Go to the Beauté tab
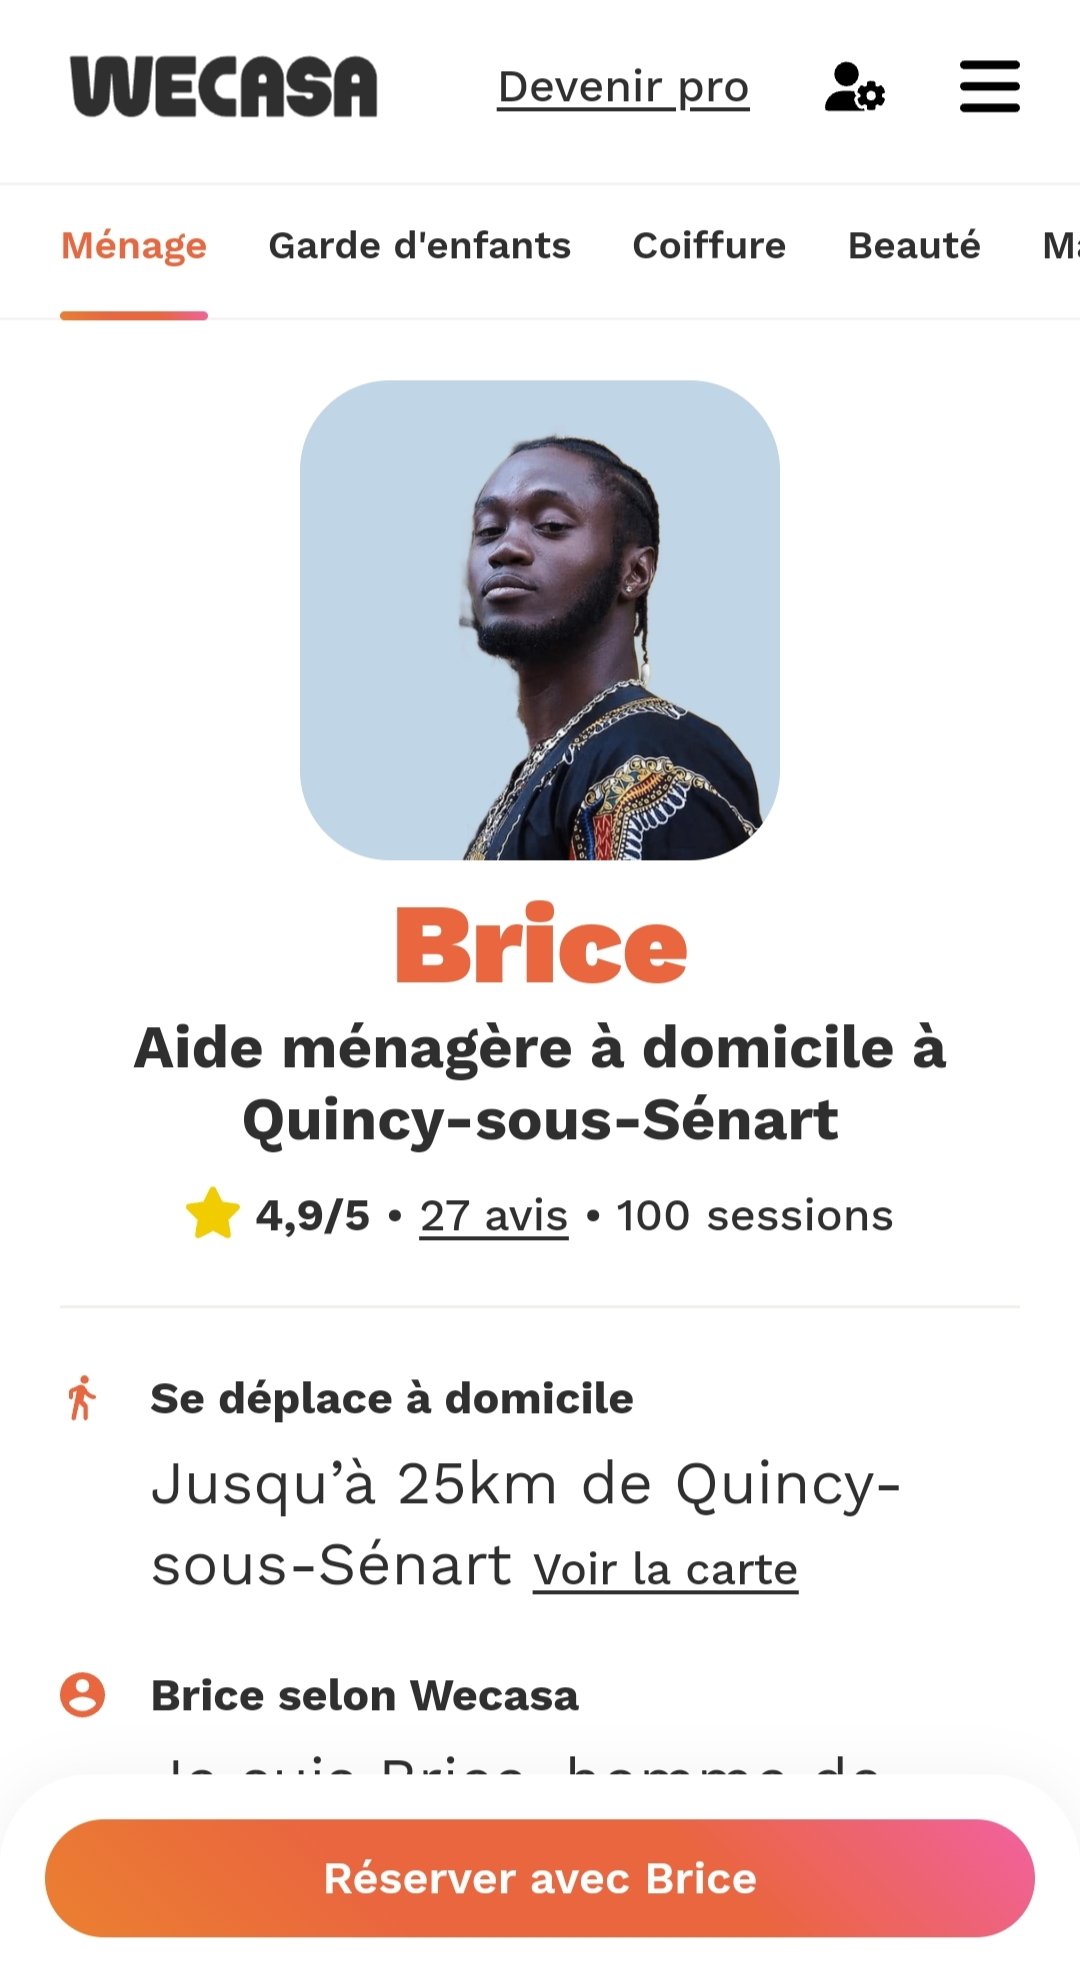 pyautogui.click(x=914, y=246)
